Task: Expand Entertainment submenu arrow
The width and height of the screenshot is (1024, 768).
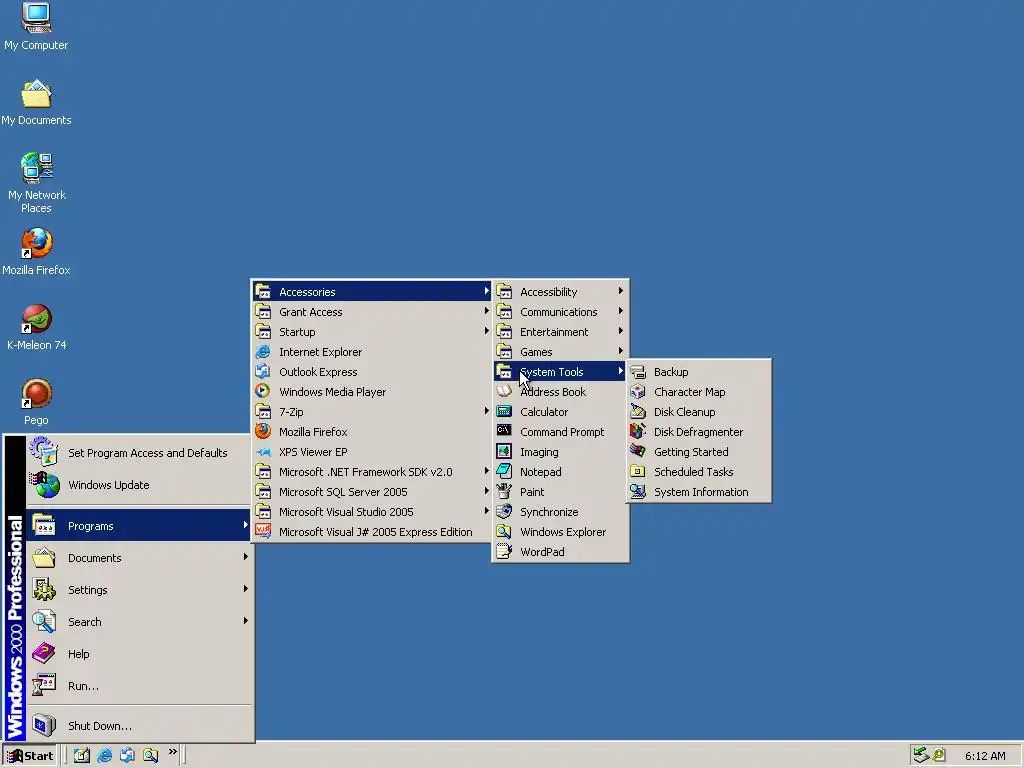Action: (620, 331)
